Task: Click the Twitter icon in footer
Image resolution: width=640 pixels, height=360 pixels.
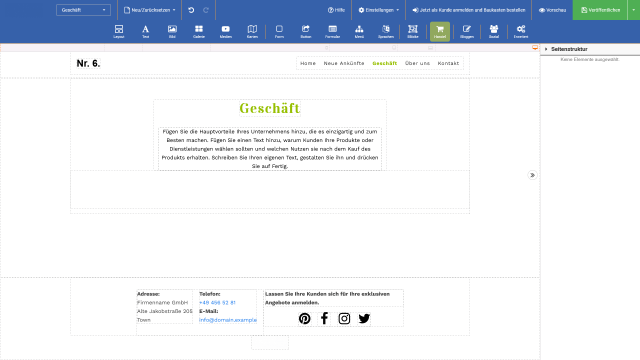Action: (364, 318)
